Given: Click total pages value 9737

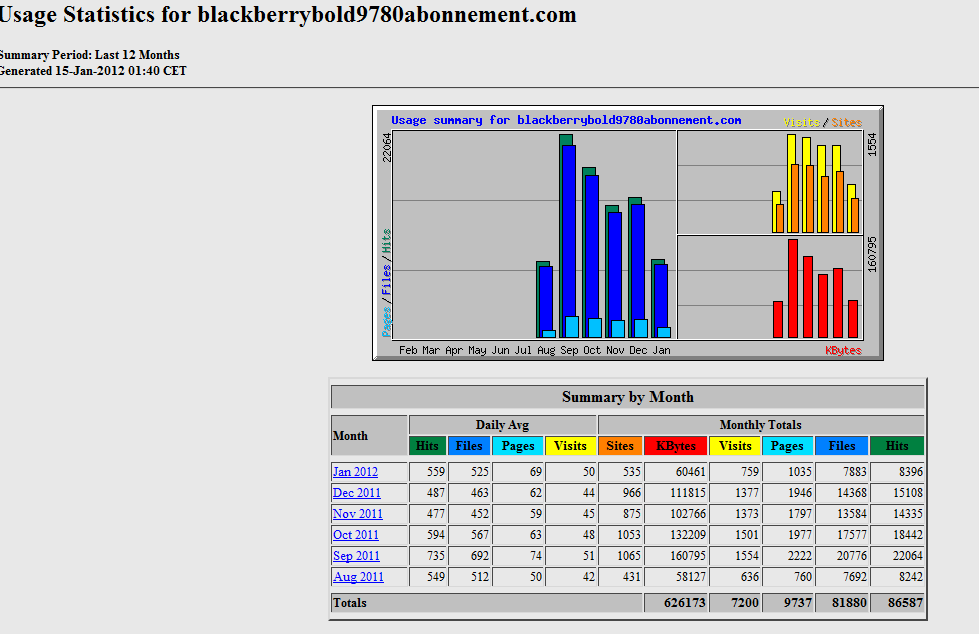Looking at the screenshot, I should 797,603.
